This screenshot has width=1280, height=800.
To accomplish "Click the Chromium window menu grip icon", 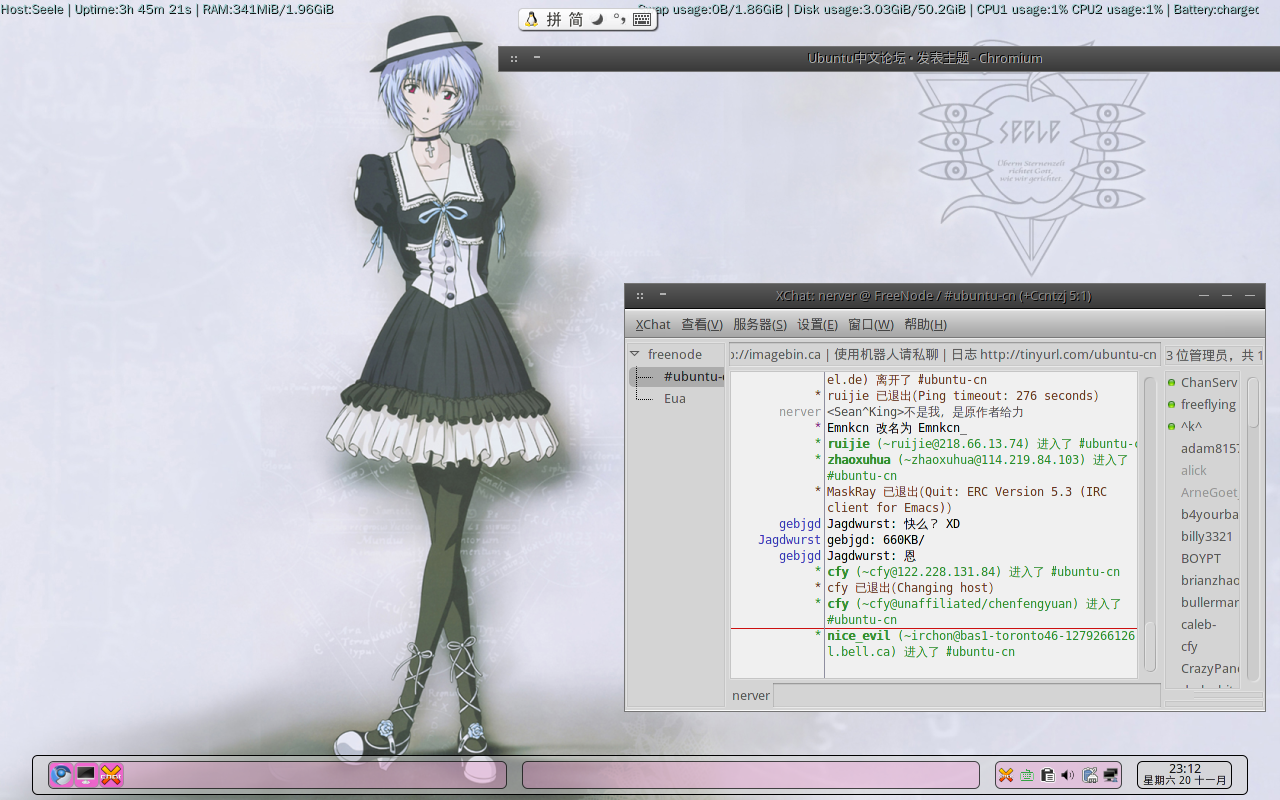I will pyautogui.click(x=514, y=59).
